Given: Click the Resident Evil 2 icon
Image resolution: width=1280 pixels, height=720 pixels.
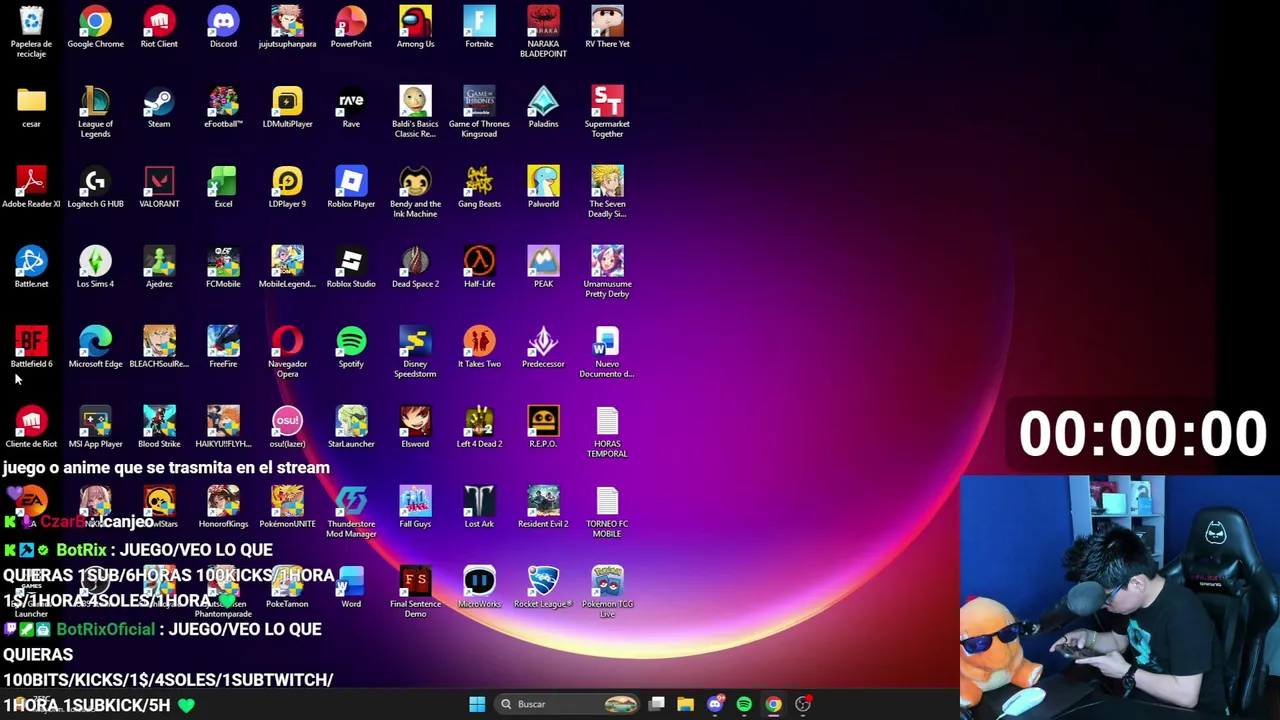Looking at the screenshot, I should (543, 507).
